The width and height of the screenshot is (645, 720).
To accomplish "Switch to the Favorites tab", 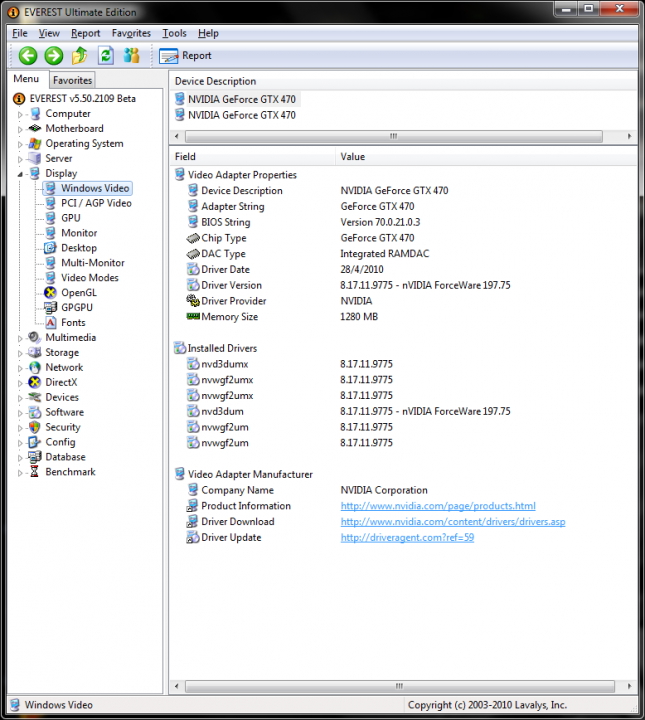I will coord(72,80).
